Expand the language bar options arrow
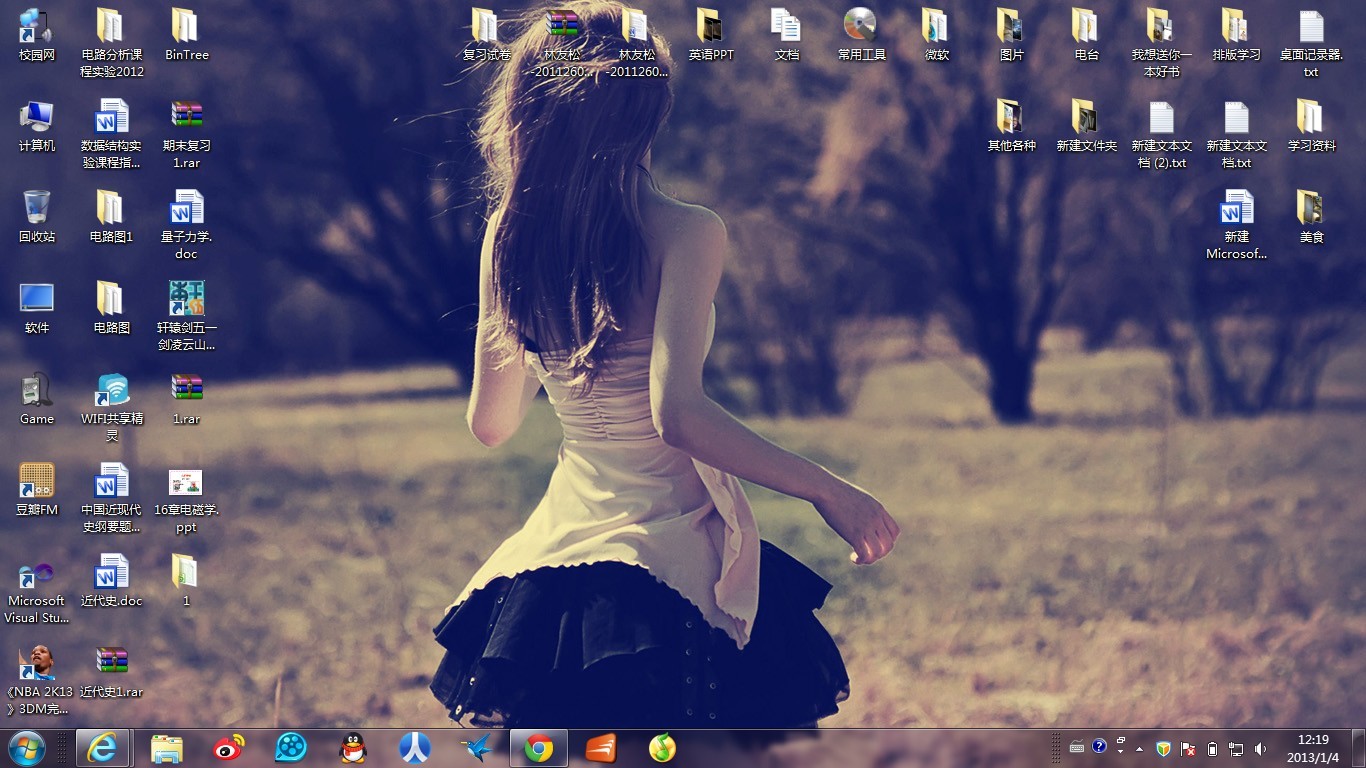The height and width of the screenshot is (768, 1366). coord(1121,750)
